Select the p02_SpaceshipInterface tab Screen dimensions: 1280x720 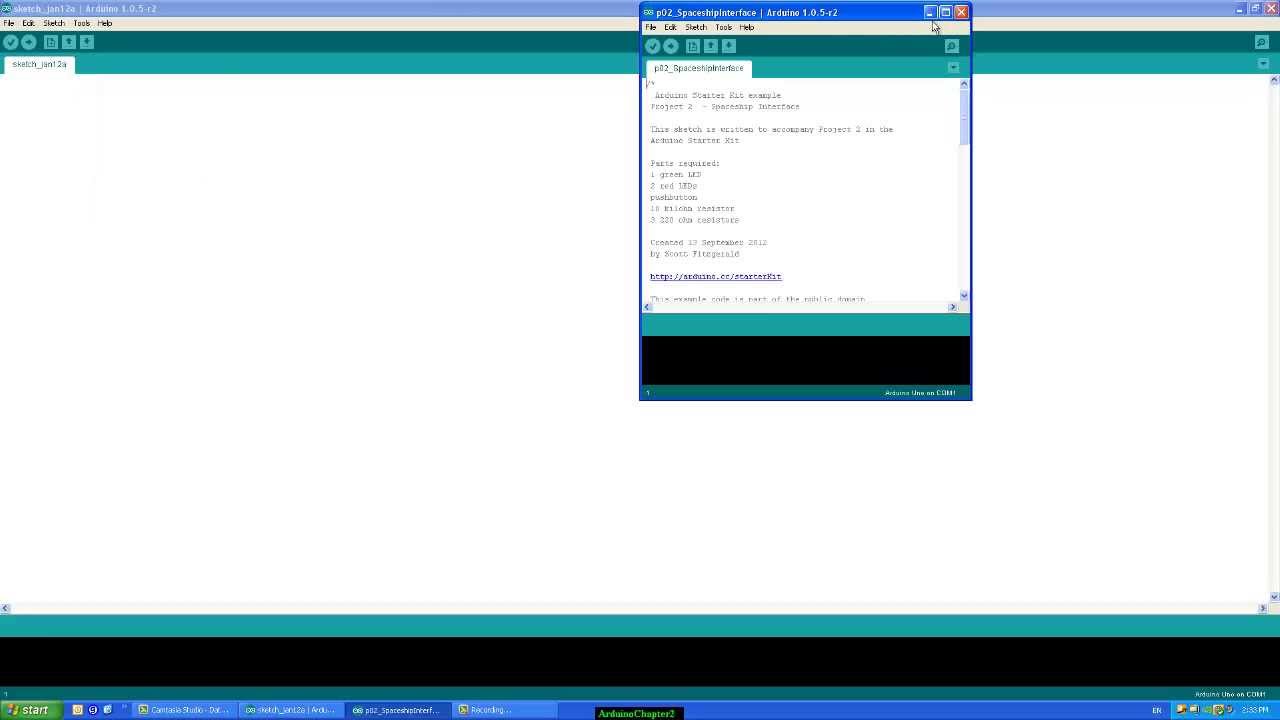tap(699, 68)
